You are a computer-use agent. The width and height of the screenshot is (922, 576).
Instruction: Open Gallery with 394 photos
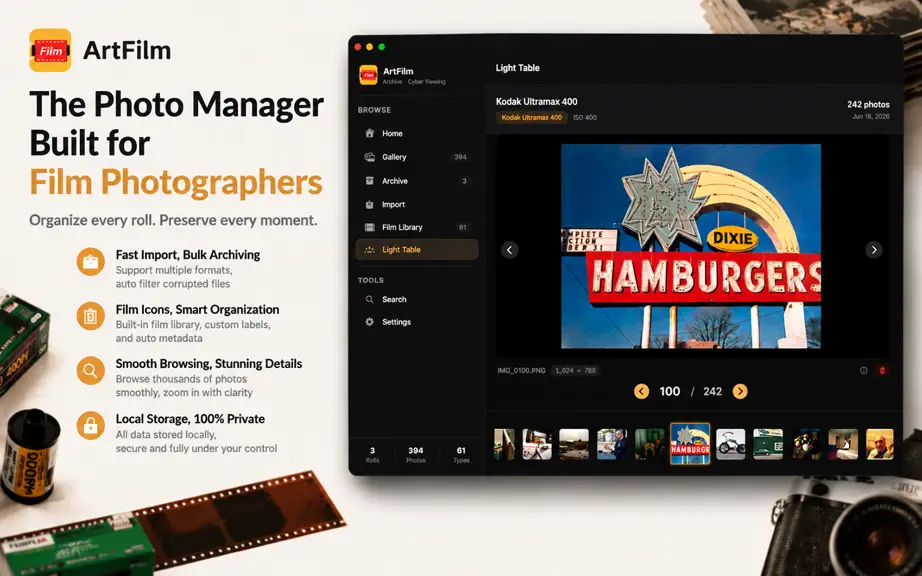click(417, 157)
